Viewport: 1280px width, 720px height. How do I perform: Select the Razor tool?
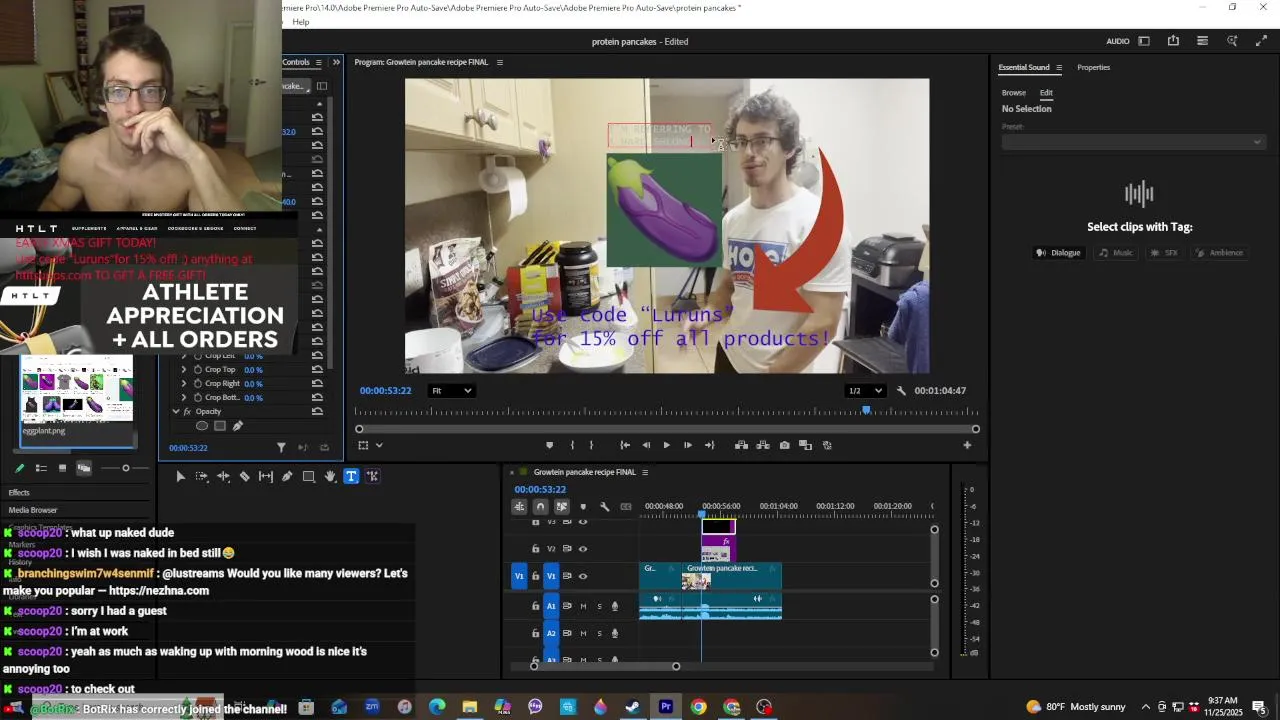click(x=244, y=477)
